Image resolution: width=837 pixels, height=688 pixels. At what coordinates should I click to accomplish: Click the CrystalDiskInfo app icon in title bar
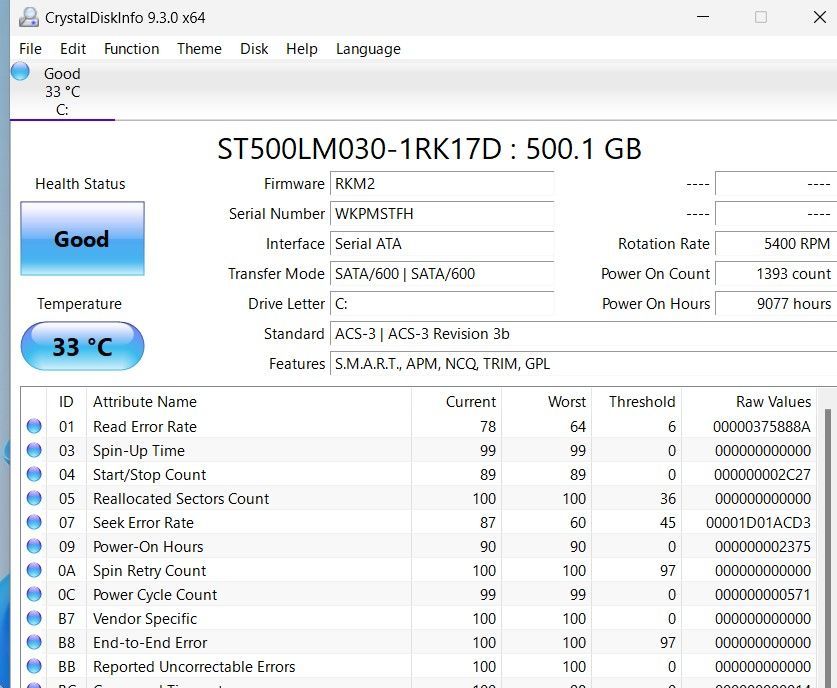coord(29,18)
